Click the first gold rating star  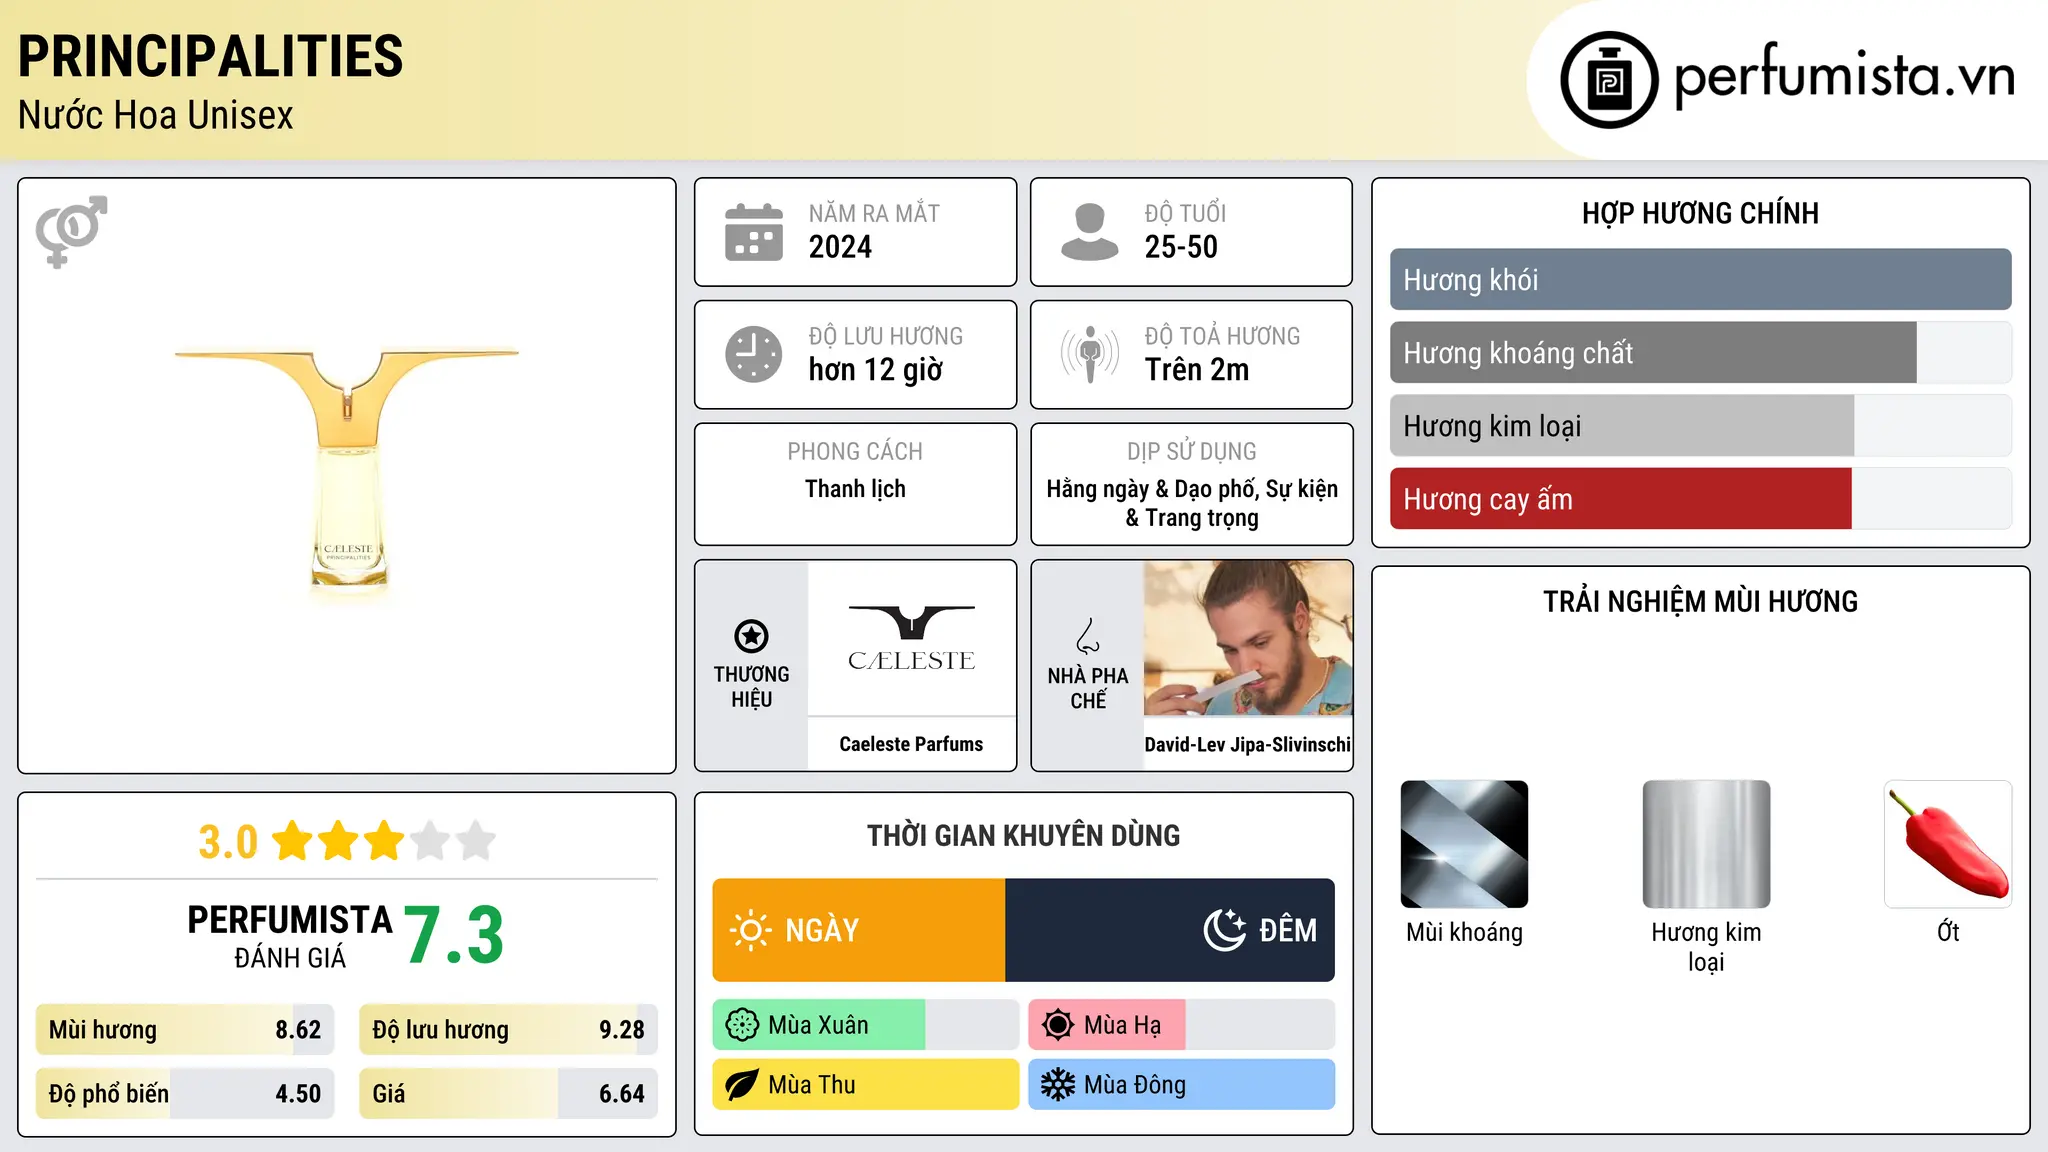click(293, 841)
